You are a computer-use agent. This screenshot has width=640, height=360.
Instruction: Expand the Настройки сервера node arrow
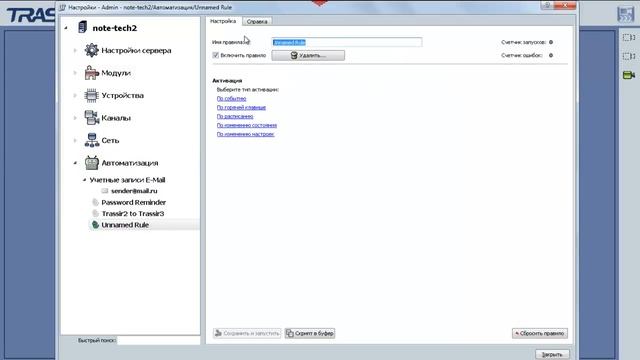click(x=75, y=51)
